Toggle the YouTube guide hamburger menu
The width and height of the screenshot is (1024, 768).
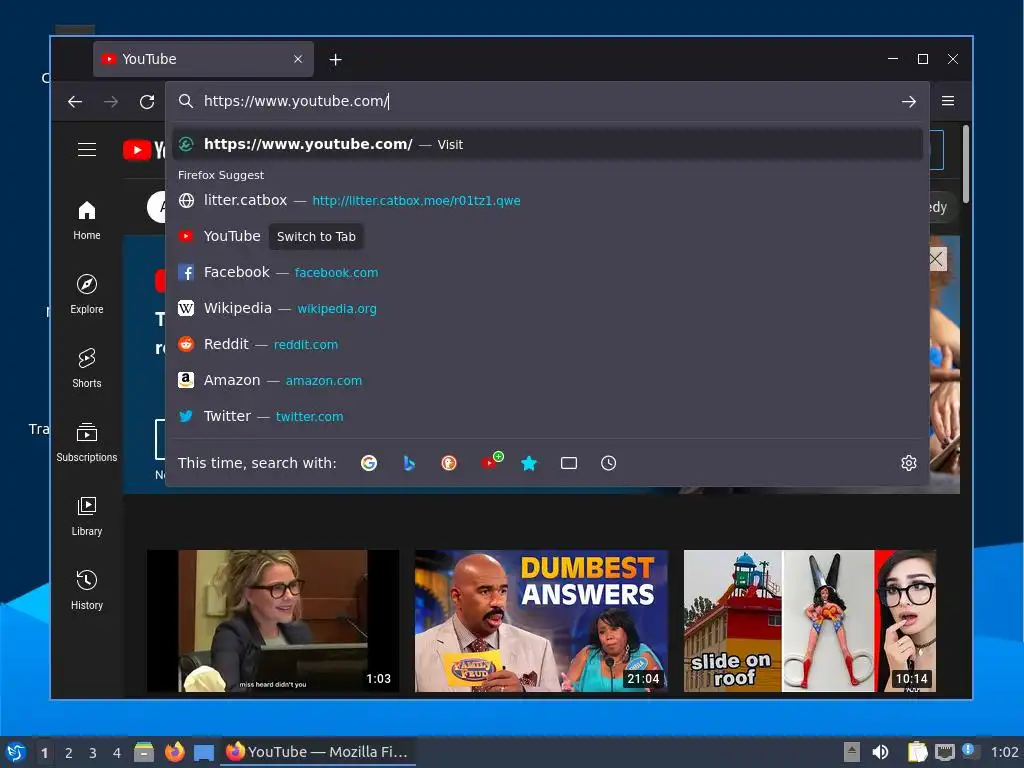[x=87, y=150]
